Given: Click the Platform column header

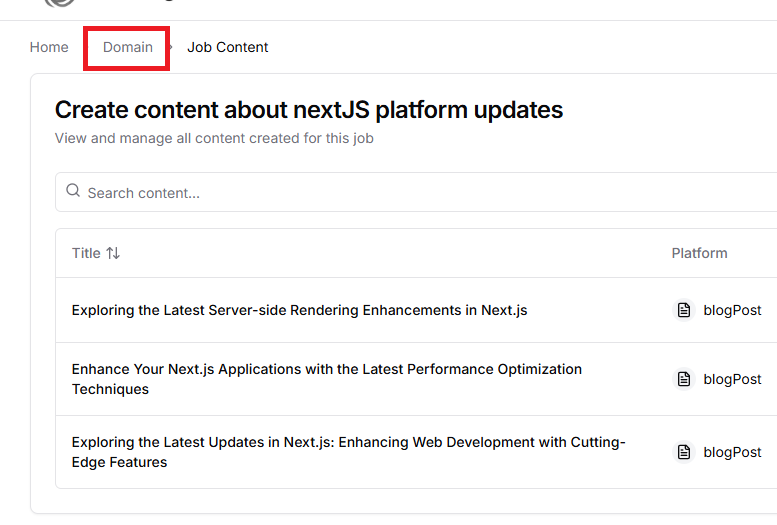Looking at the screenshot, I should pyautogui.click(x=699, y=253).
